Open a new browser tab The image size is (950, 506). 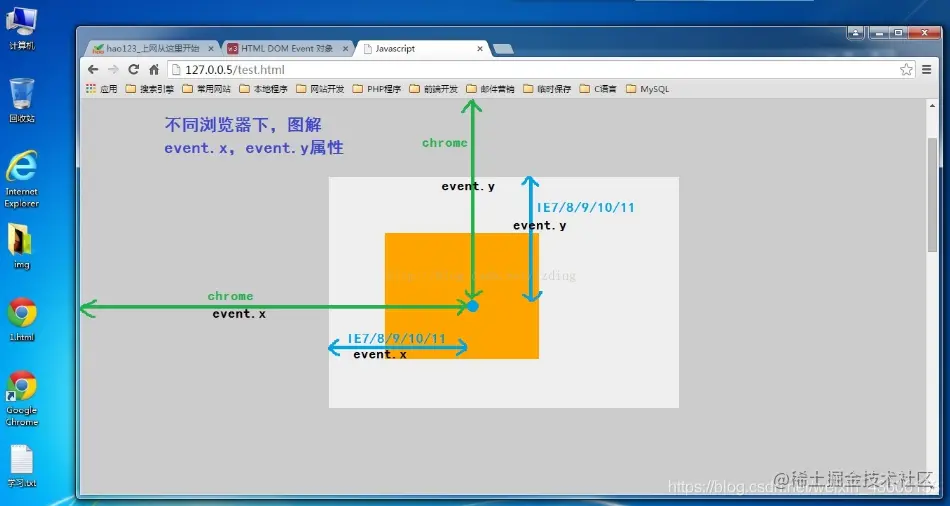(x=503, y=49)
